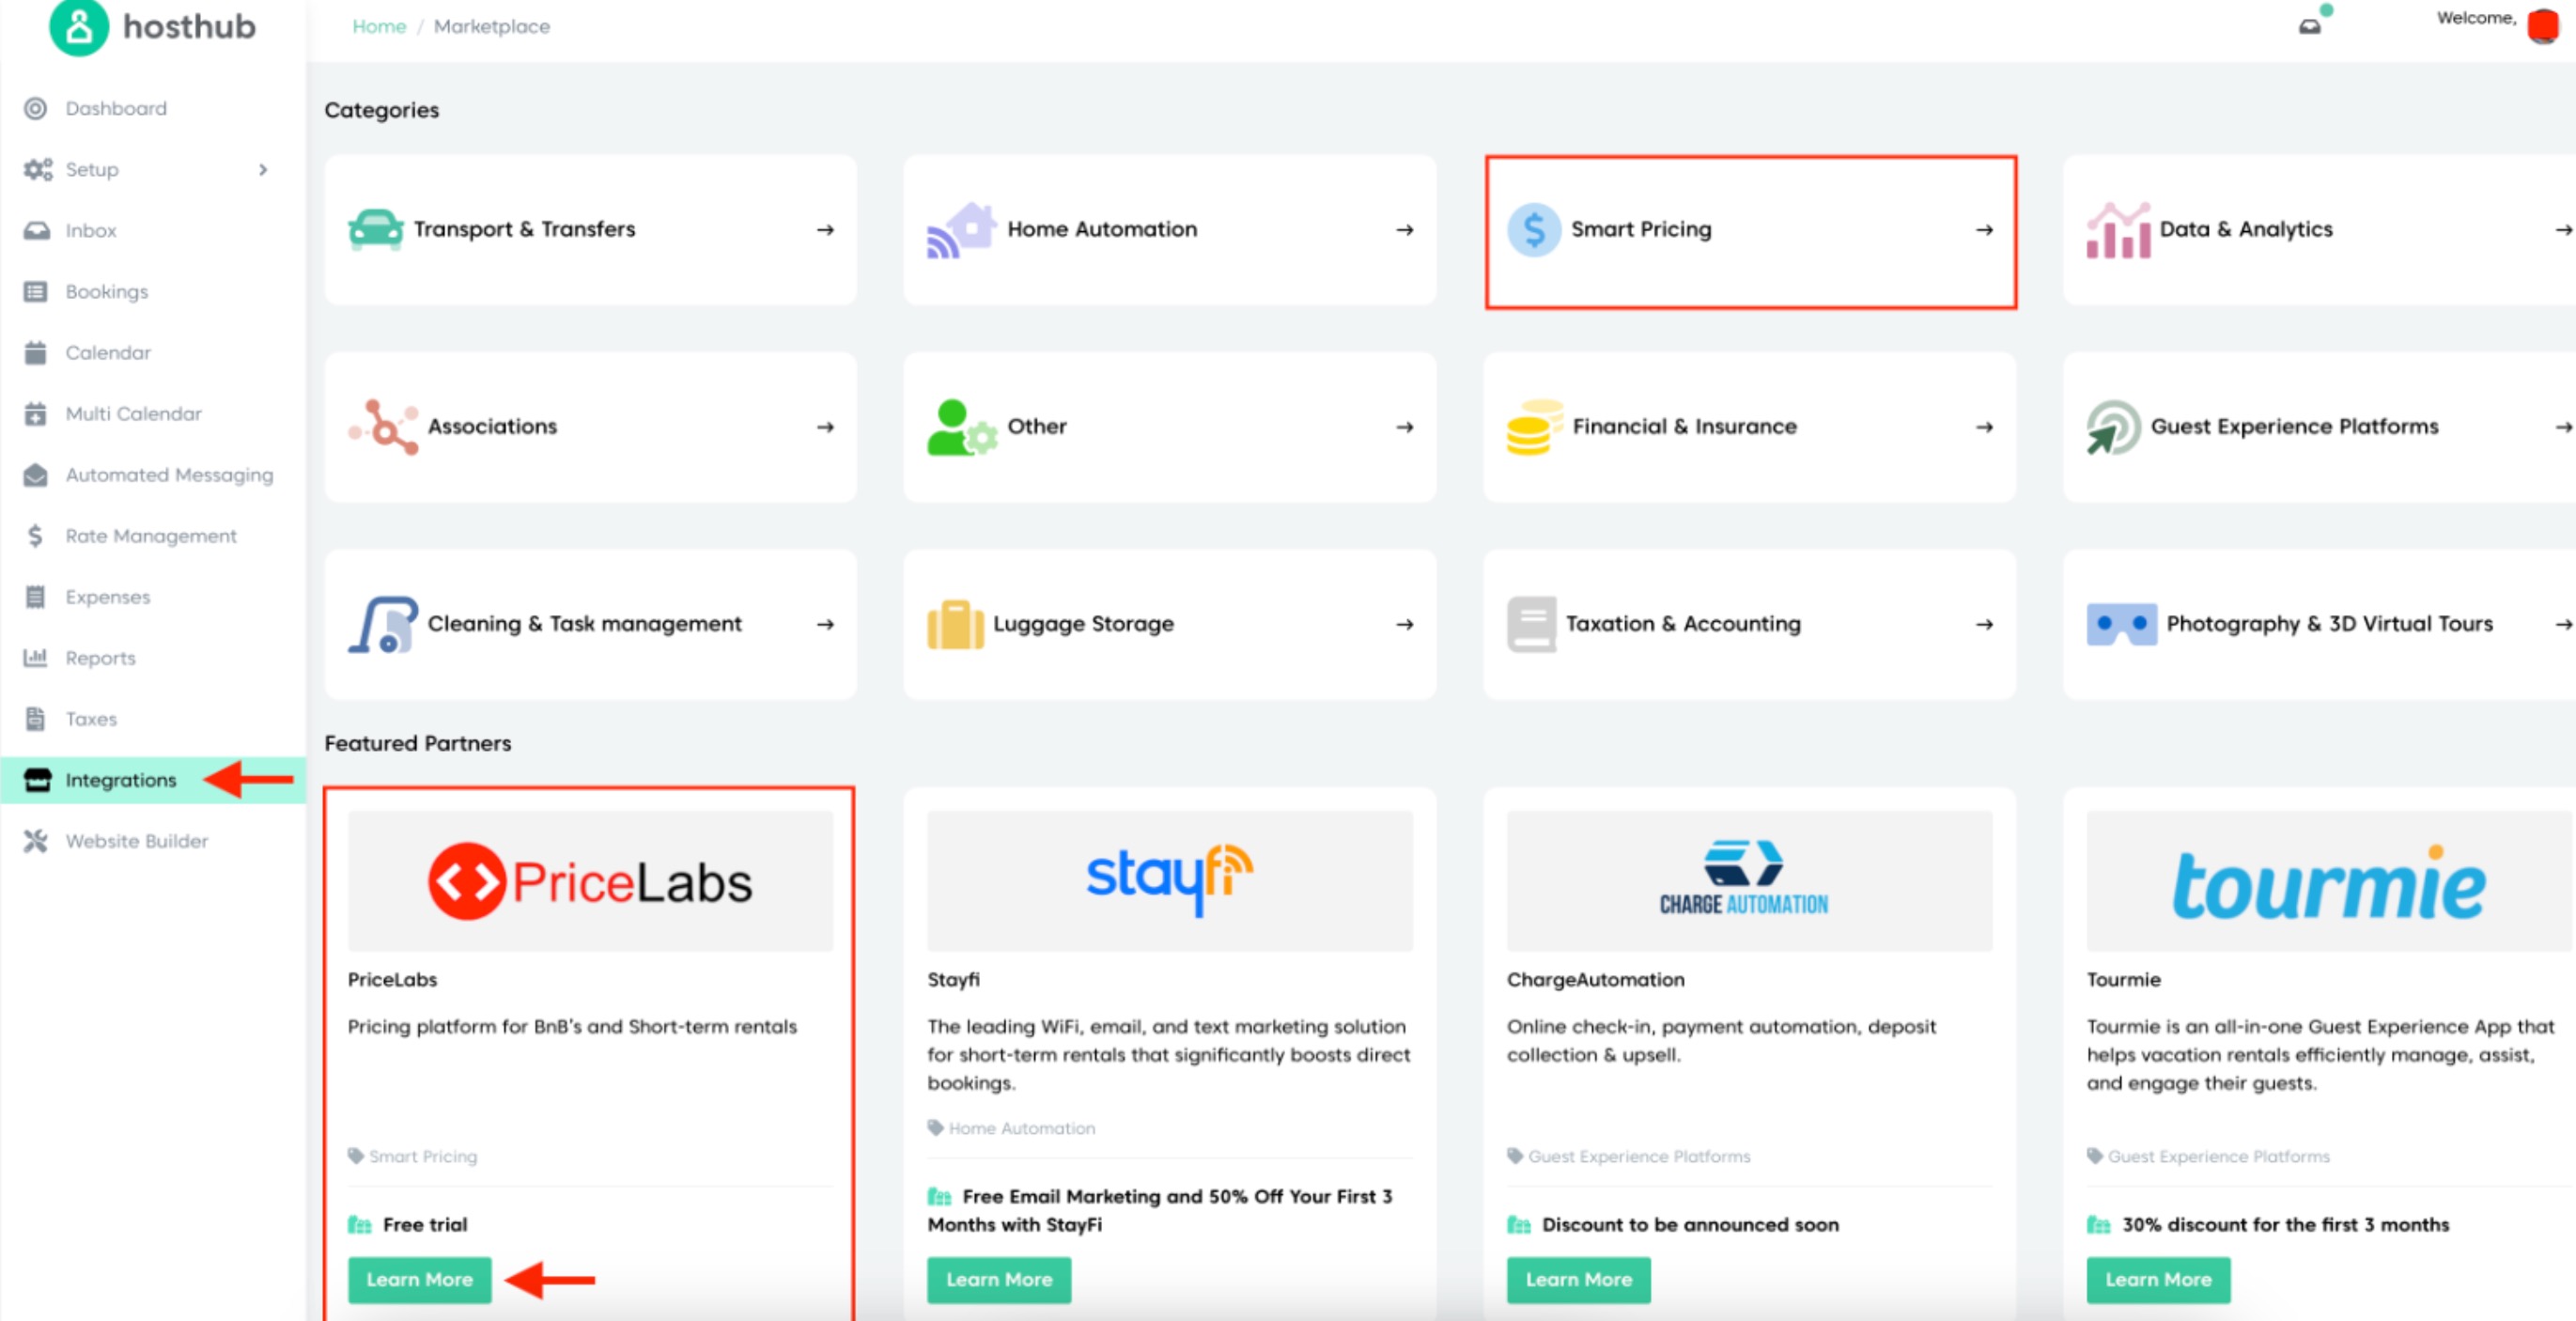Viewport: 2576px width, 1321px height.
Task: Click the PriceLabs logo thumbnail
Action: pyautogui.click(x=590, y=881)
